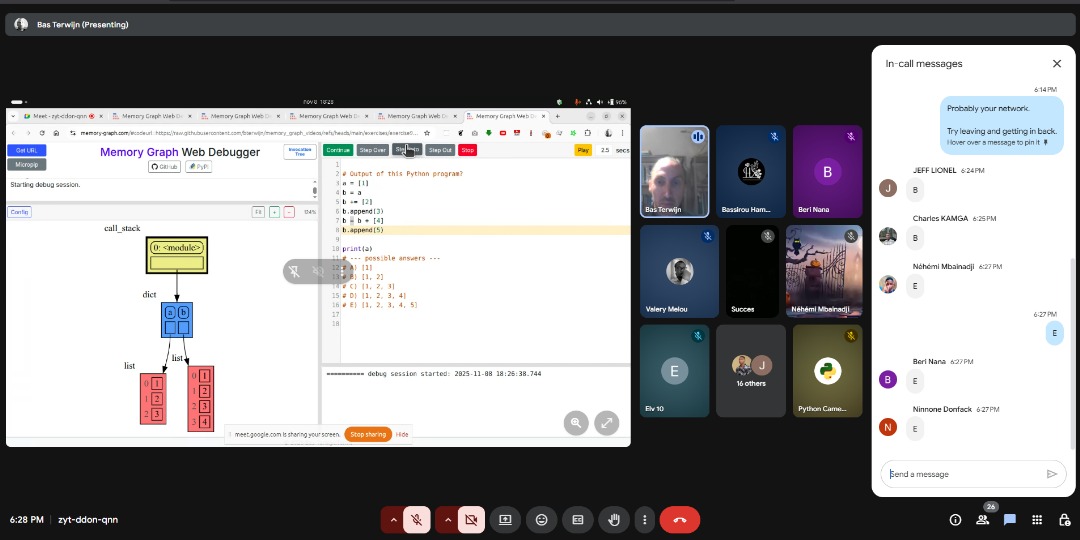The image size is (1080, 540).
Task: Click Charles KAMGA's chat avatar
Action: (888, 236)
